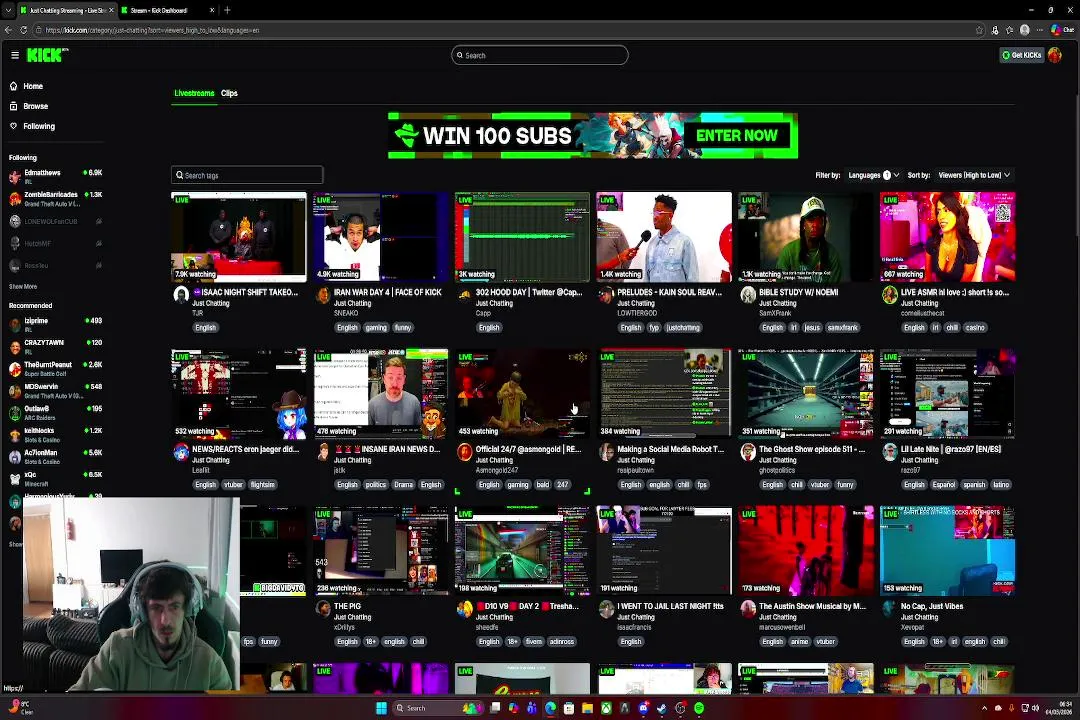Click ENTER NOW on banner

pos(736,136)
